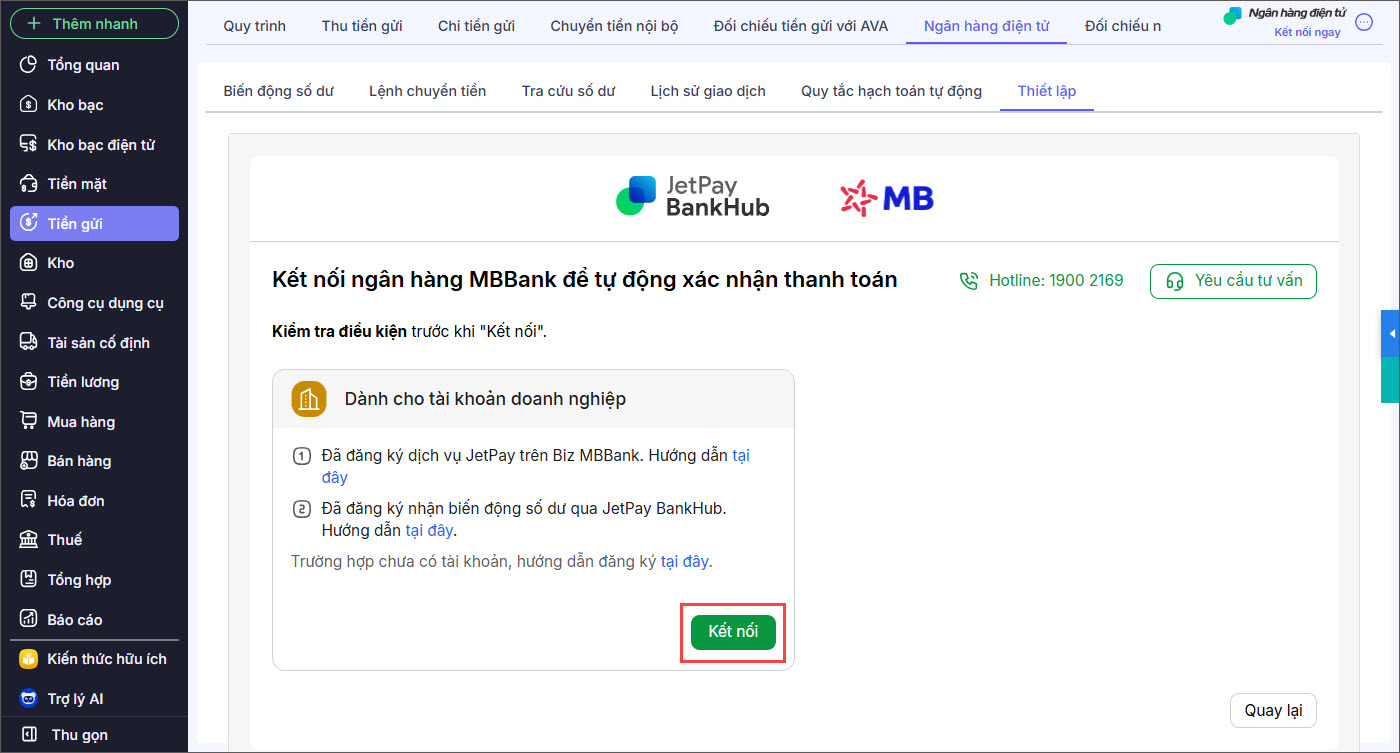Image resolution: width=1400 pixels, height=753 pixels.
Task: Click the Thêm nhanh button
Action: click(94, 23)
